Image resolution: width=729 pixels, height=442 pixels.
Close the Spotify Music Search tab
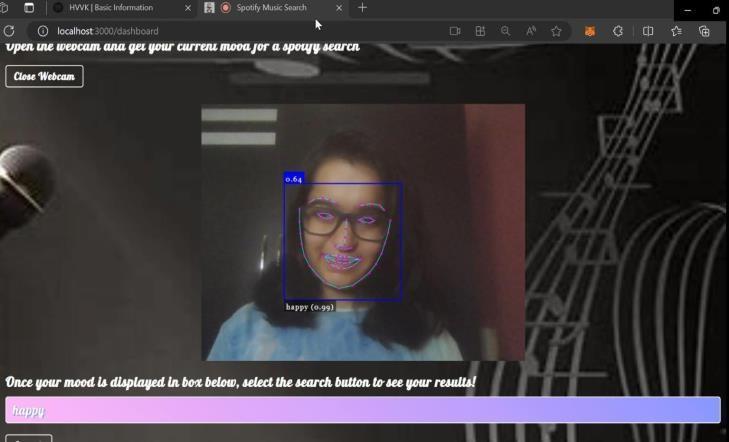(x=339, y=8)
